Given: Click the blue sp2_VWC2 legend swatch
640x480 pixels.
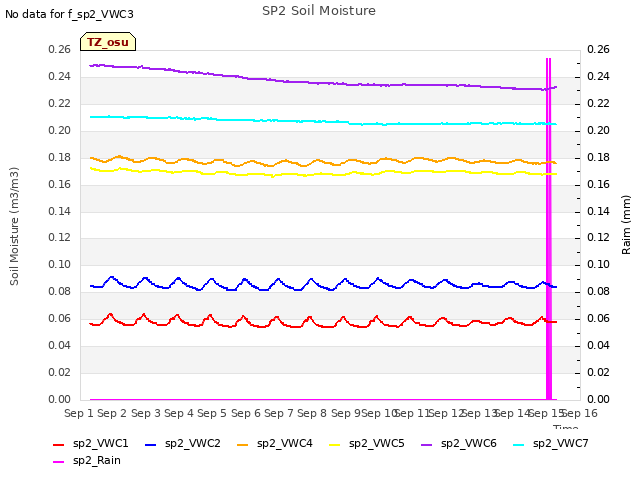Looking at the screenshot, I should tap(151, 445).
